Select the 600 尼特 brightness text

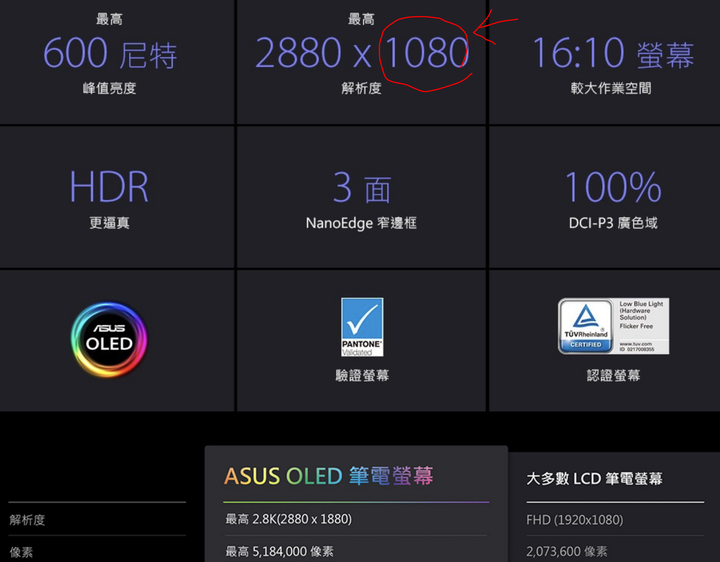[110, 53]
